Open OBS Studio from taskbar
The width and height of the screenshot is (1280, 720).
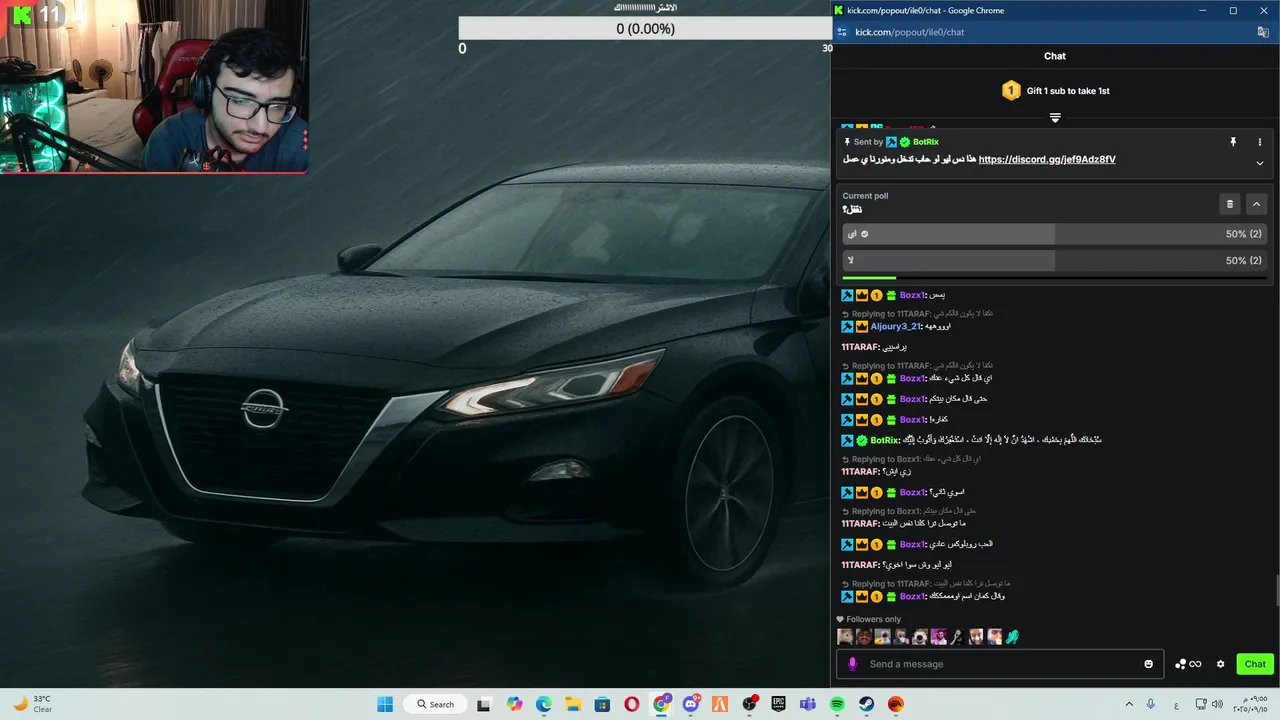tap(749, 704)
